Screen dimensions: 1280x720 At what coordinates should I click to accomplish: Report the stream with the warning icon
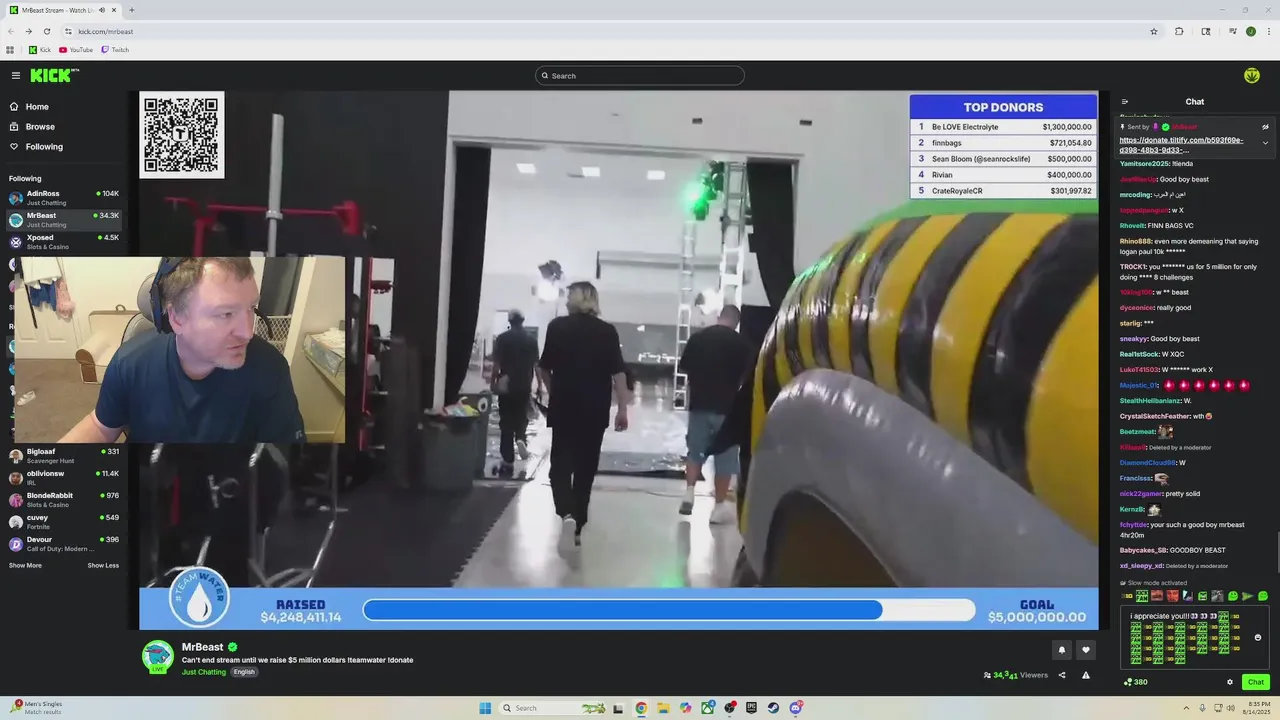(x=1086, y=675)
